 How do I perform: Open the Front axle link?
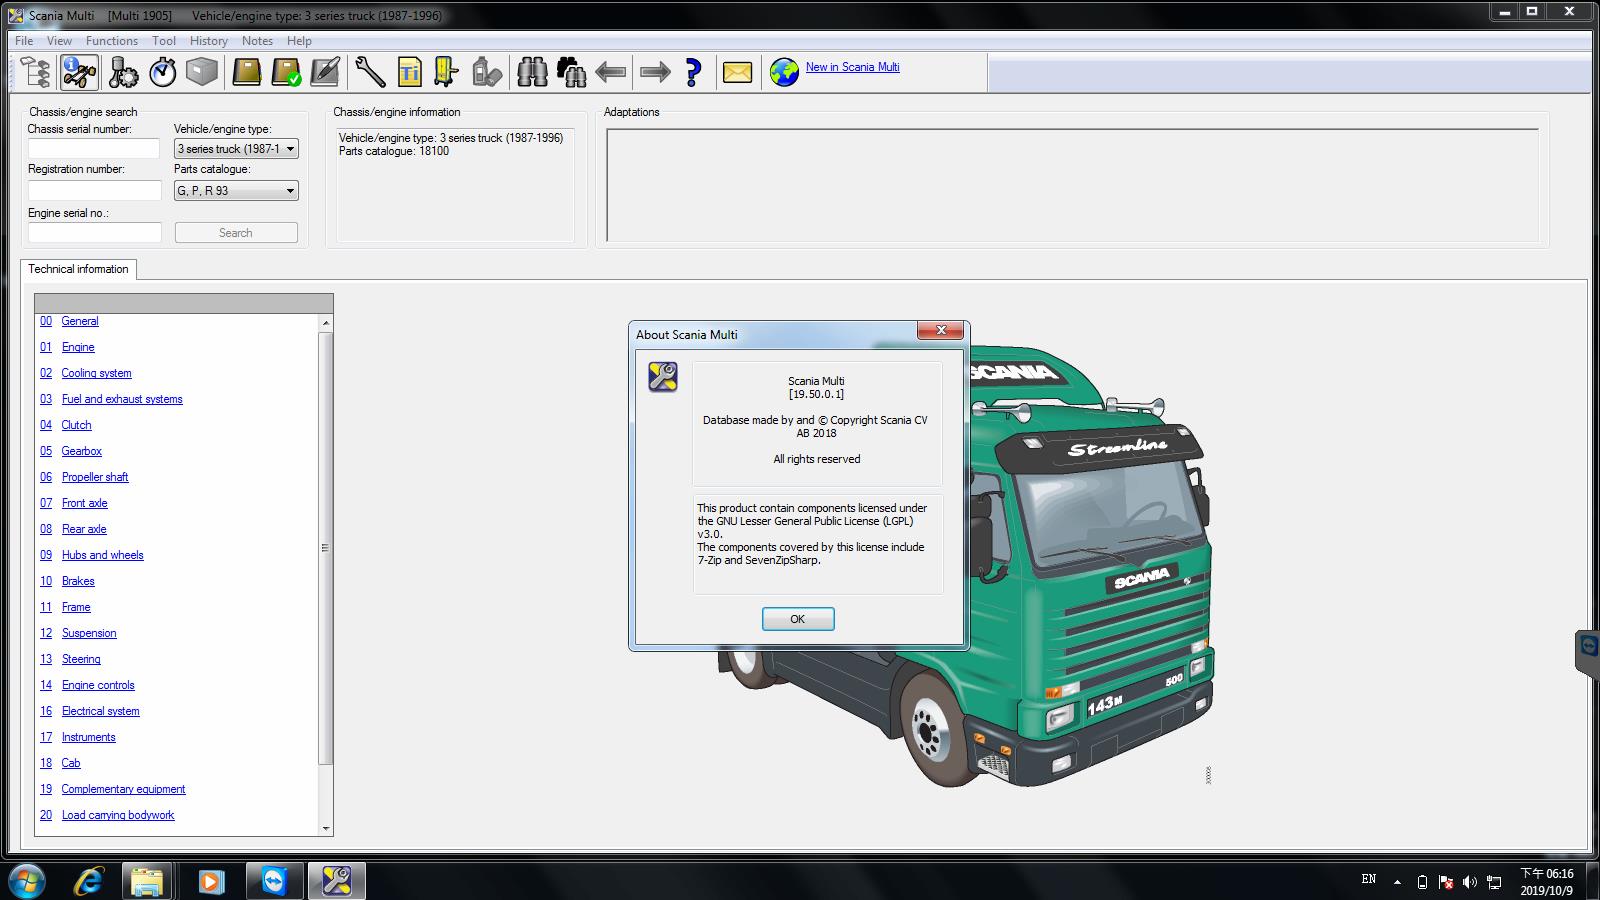tap(84, 503)
